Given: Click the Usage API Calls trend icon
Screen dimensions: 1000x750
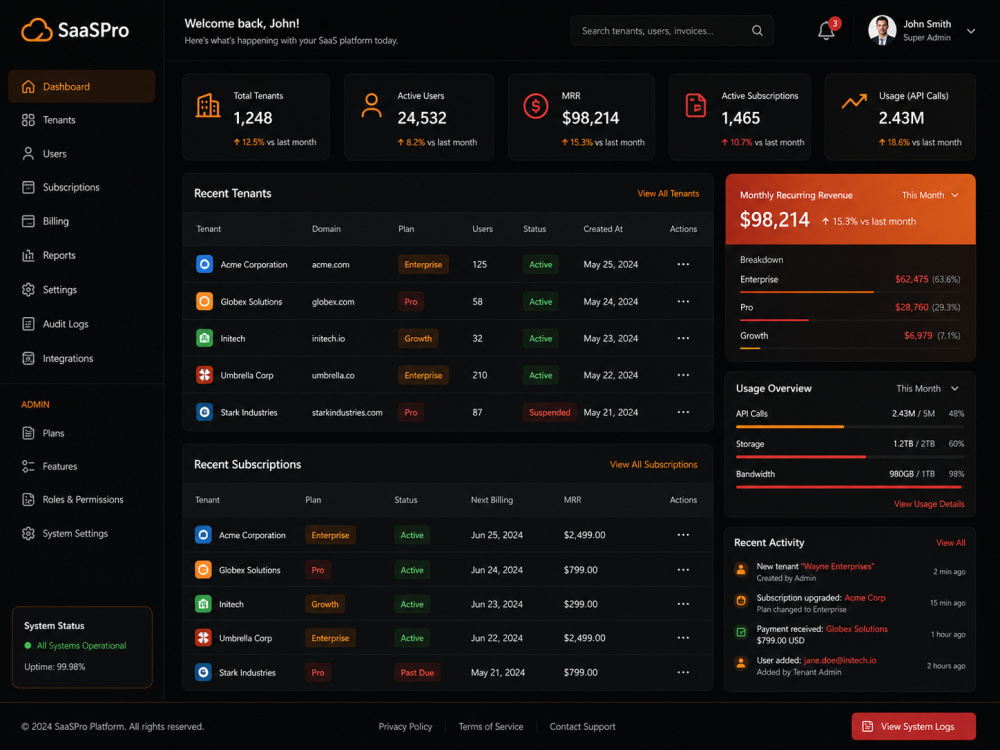Looking at the screenshot, I should coord(854,101).
